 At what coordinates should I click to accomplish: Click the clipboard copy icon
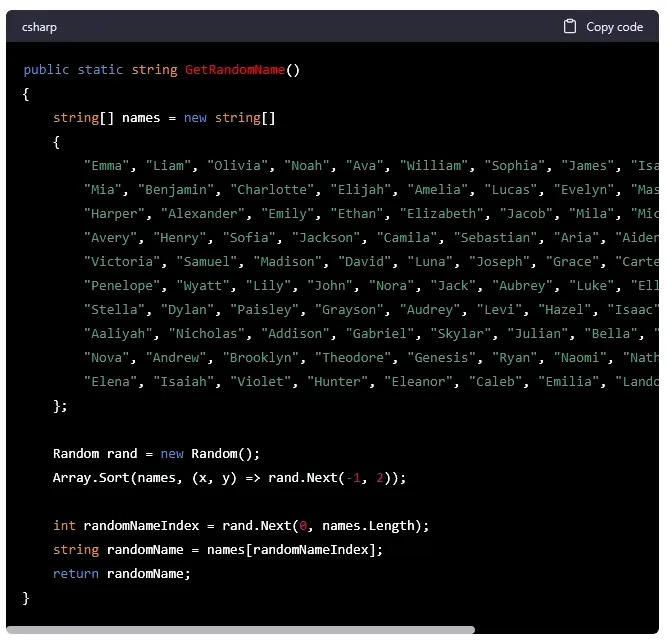[x=570, y=26]
